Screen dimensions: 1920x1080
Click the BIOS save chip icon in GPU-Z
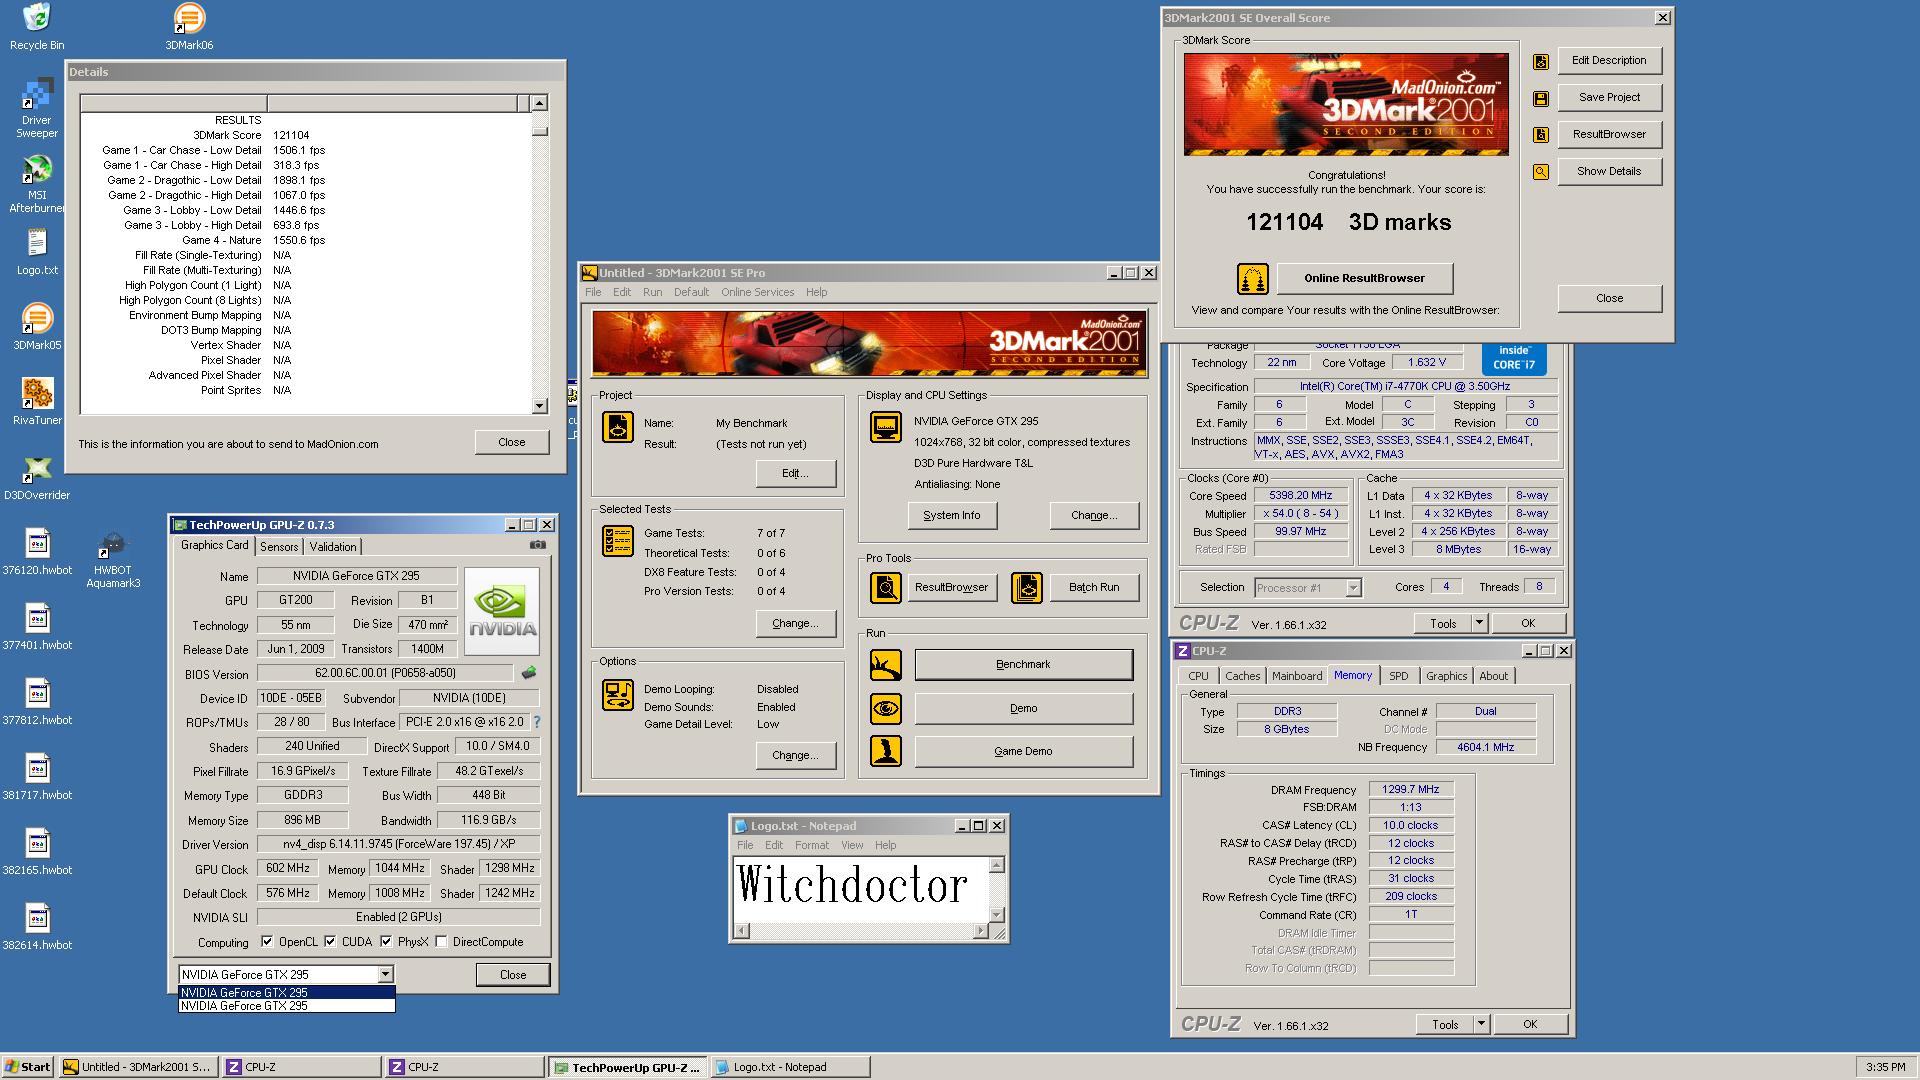529,673
